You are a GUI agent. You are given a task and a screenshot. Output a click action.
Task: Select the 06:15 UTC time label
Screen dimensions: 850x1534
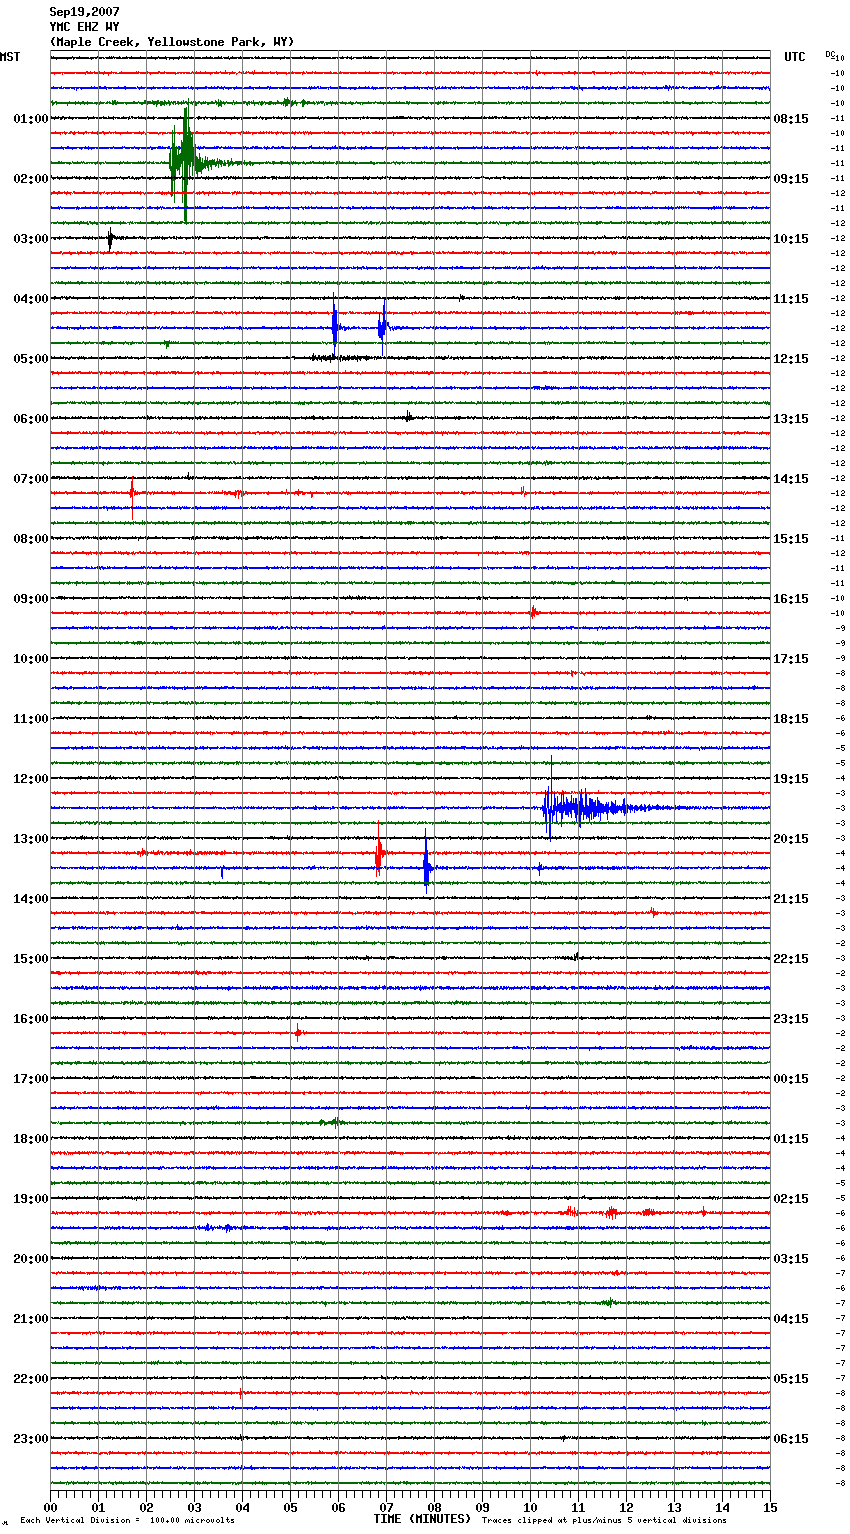click(x=791, y=1439)
